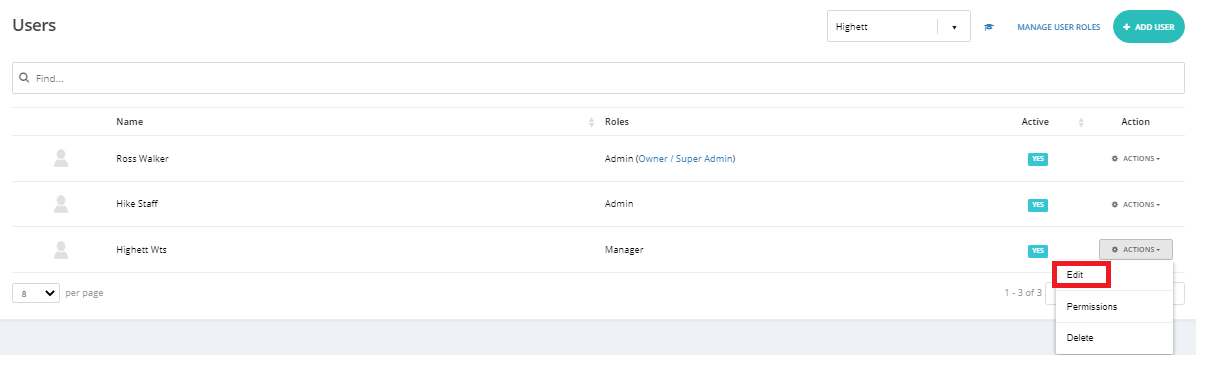Toggle Highett Wts' active YES badge

tap(1038, 250)
